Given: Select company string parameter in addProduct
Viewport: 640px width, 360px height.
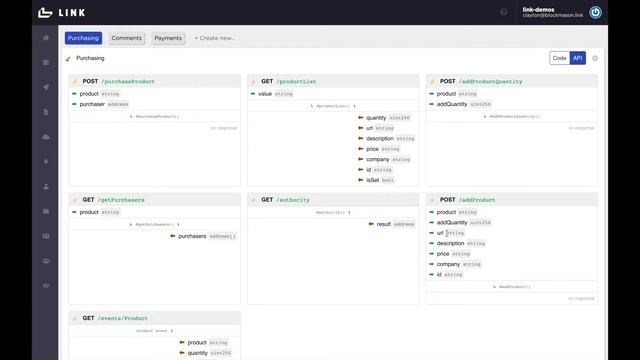Looking at the screenshot, I should tap(455, 264).
